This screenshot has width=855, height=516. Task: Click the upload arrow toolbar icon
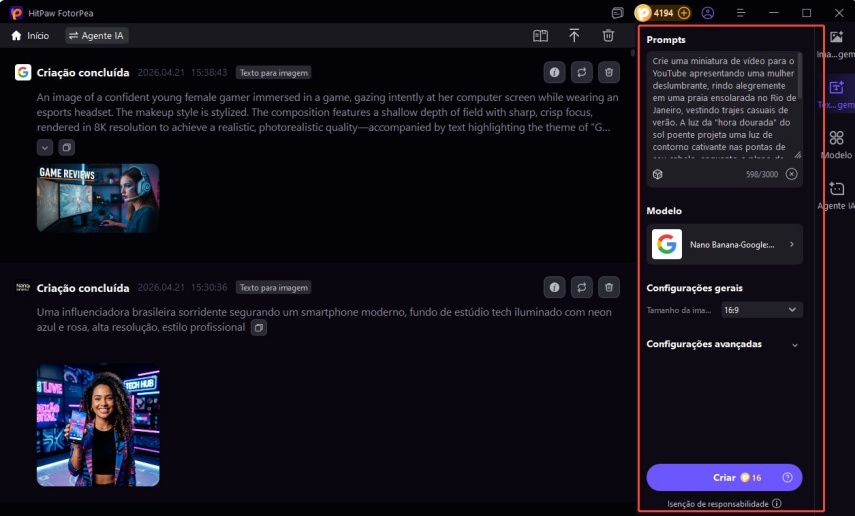pyautogui.click(x=574, y=36)
